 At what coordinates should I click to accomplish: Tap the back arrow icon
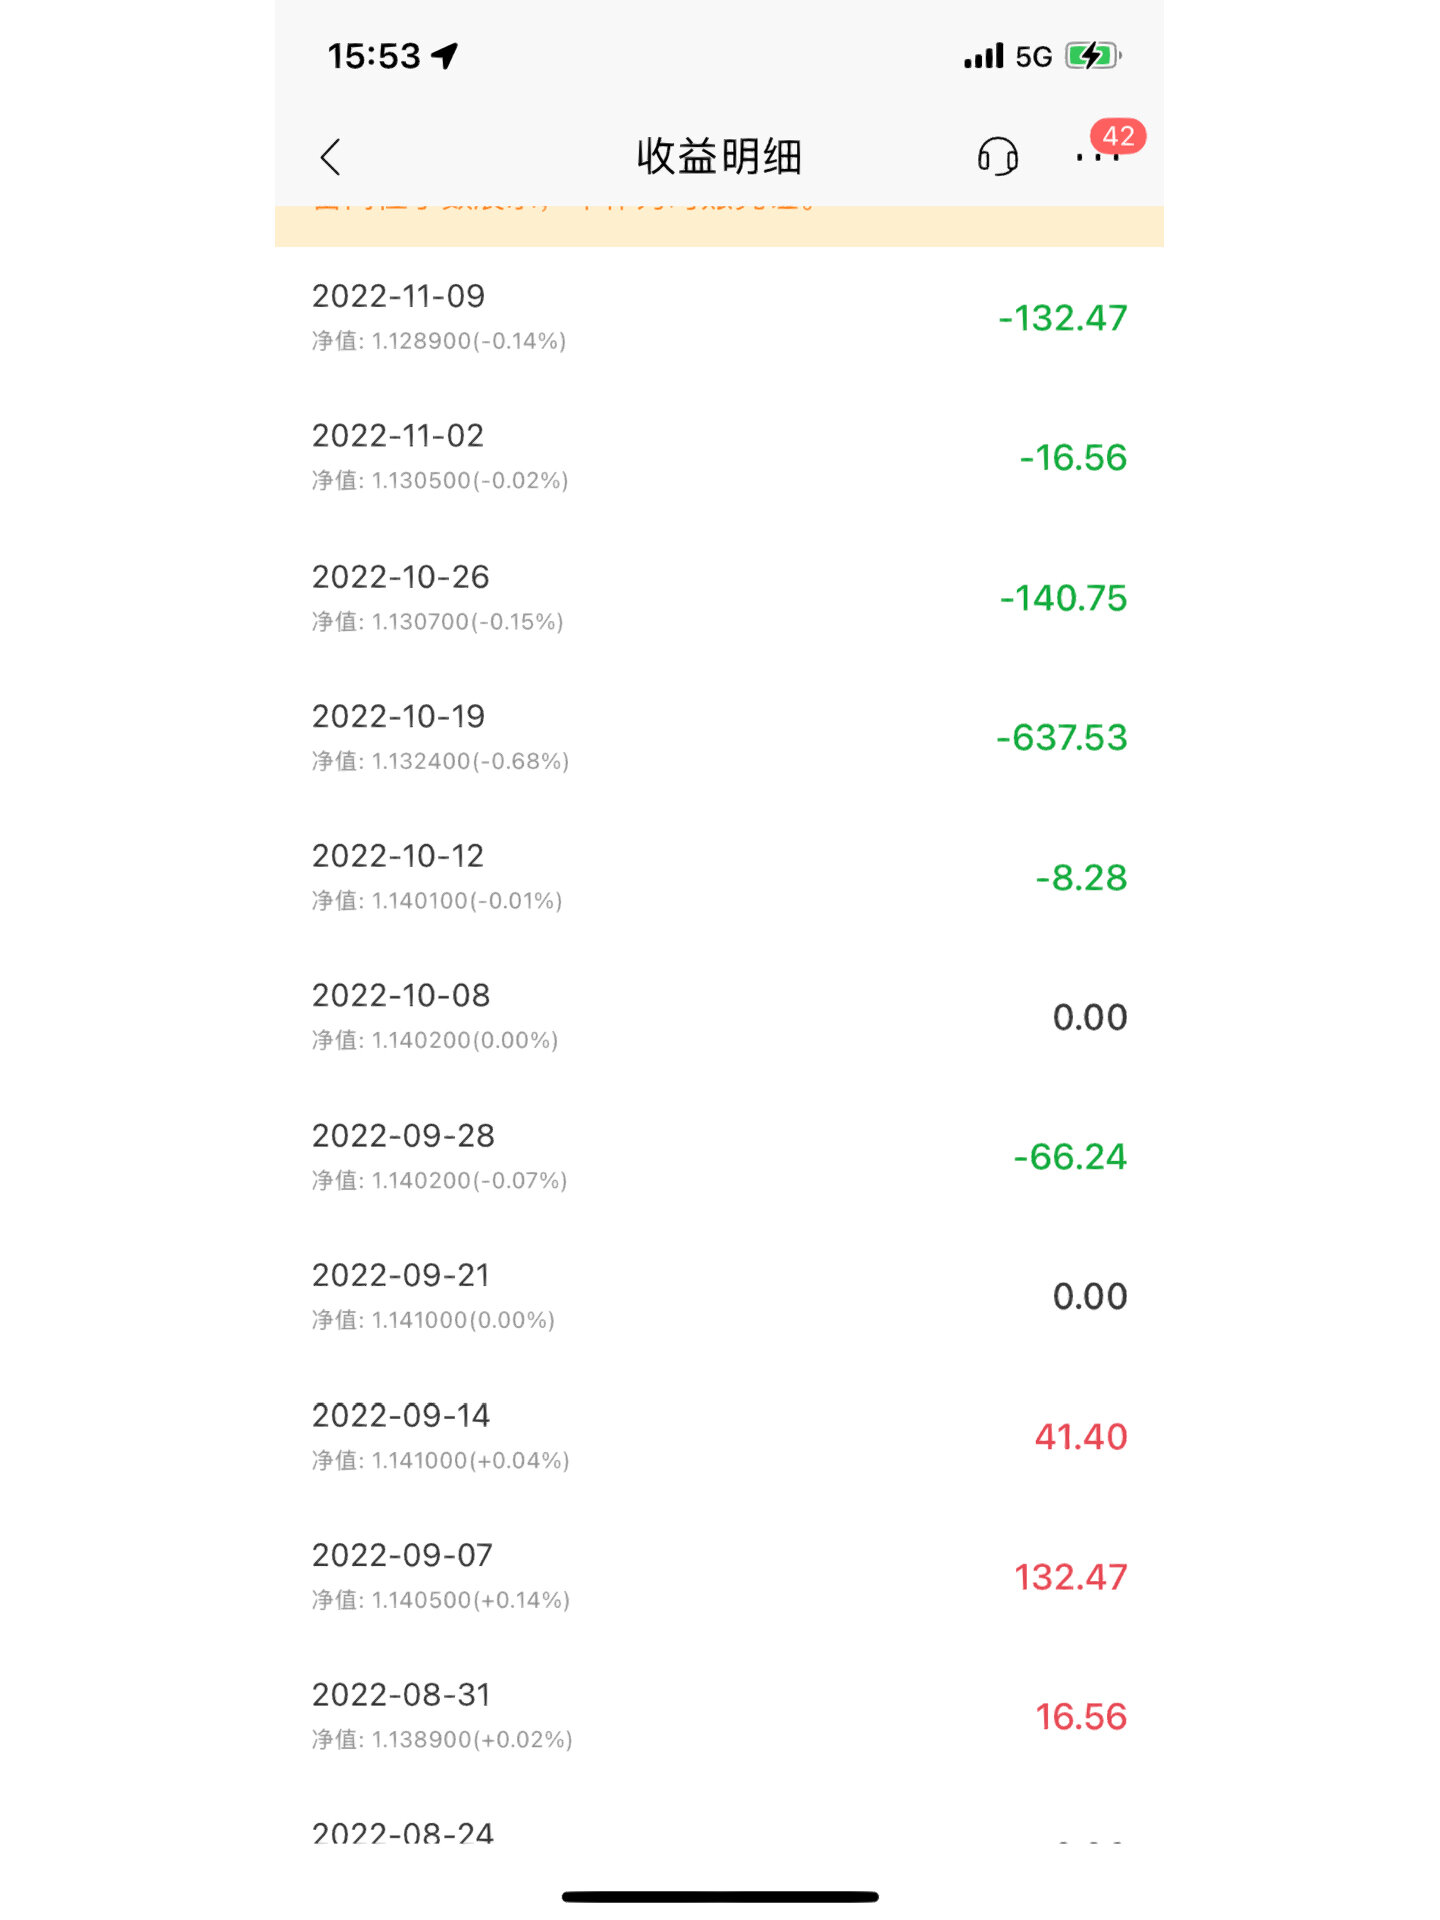331,157
